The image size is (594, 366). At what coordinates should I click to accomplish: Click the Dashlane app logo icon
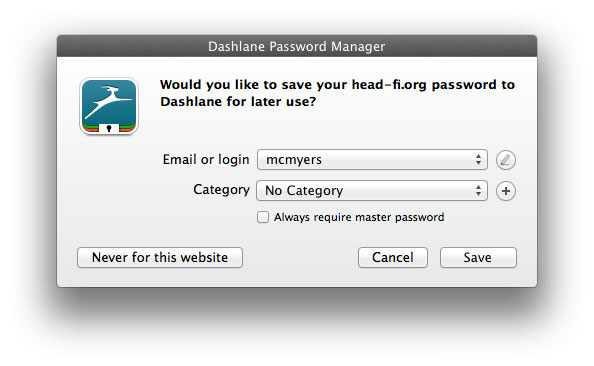[x=109, y=106]
